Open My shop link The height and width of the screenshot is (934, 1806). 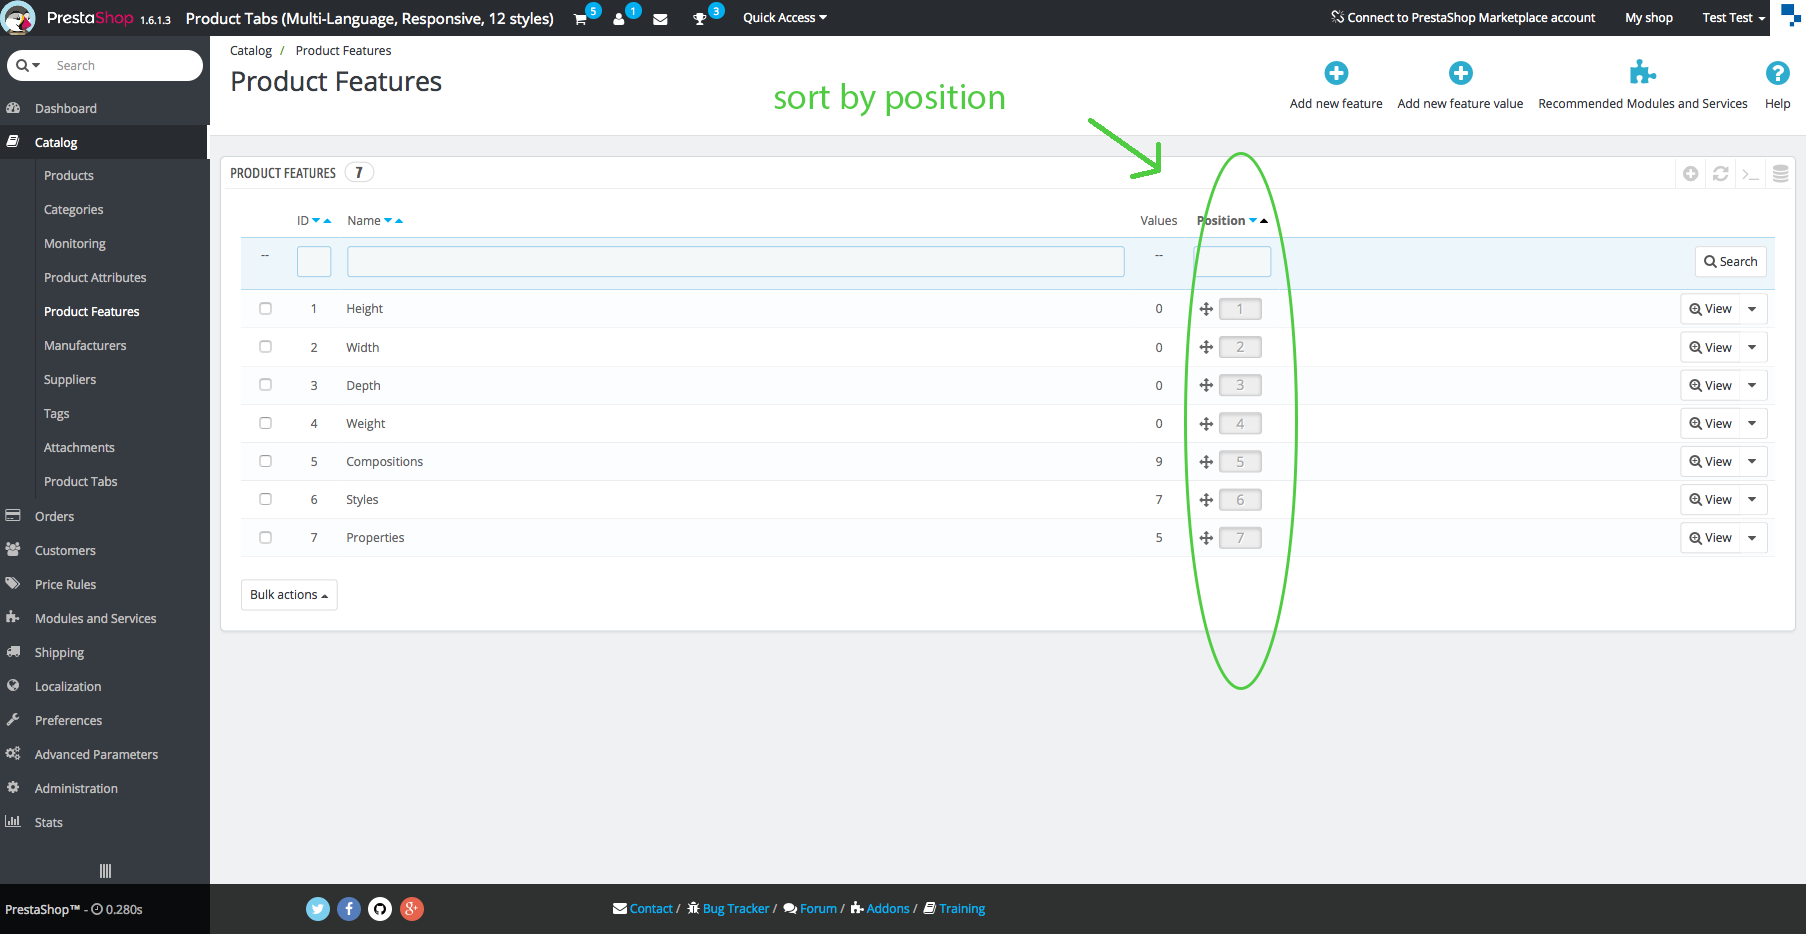(1649, 18)
